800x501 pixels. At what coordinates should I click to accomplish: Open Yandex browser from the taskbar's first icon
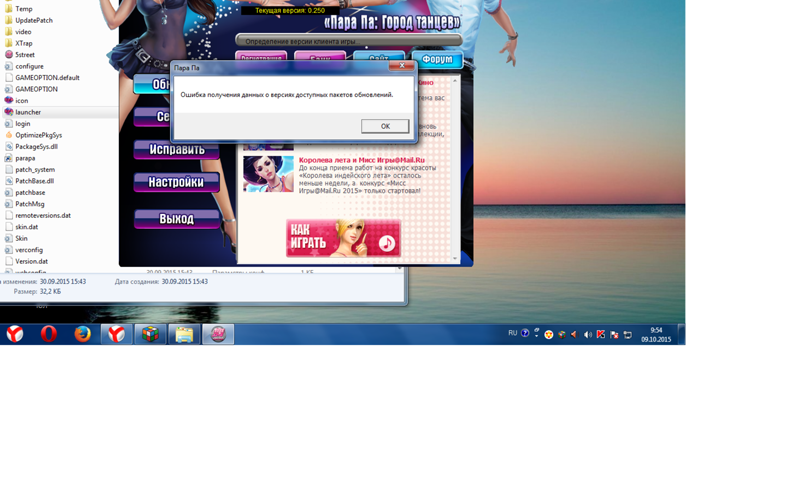(15, 334)
